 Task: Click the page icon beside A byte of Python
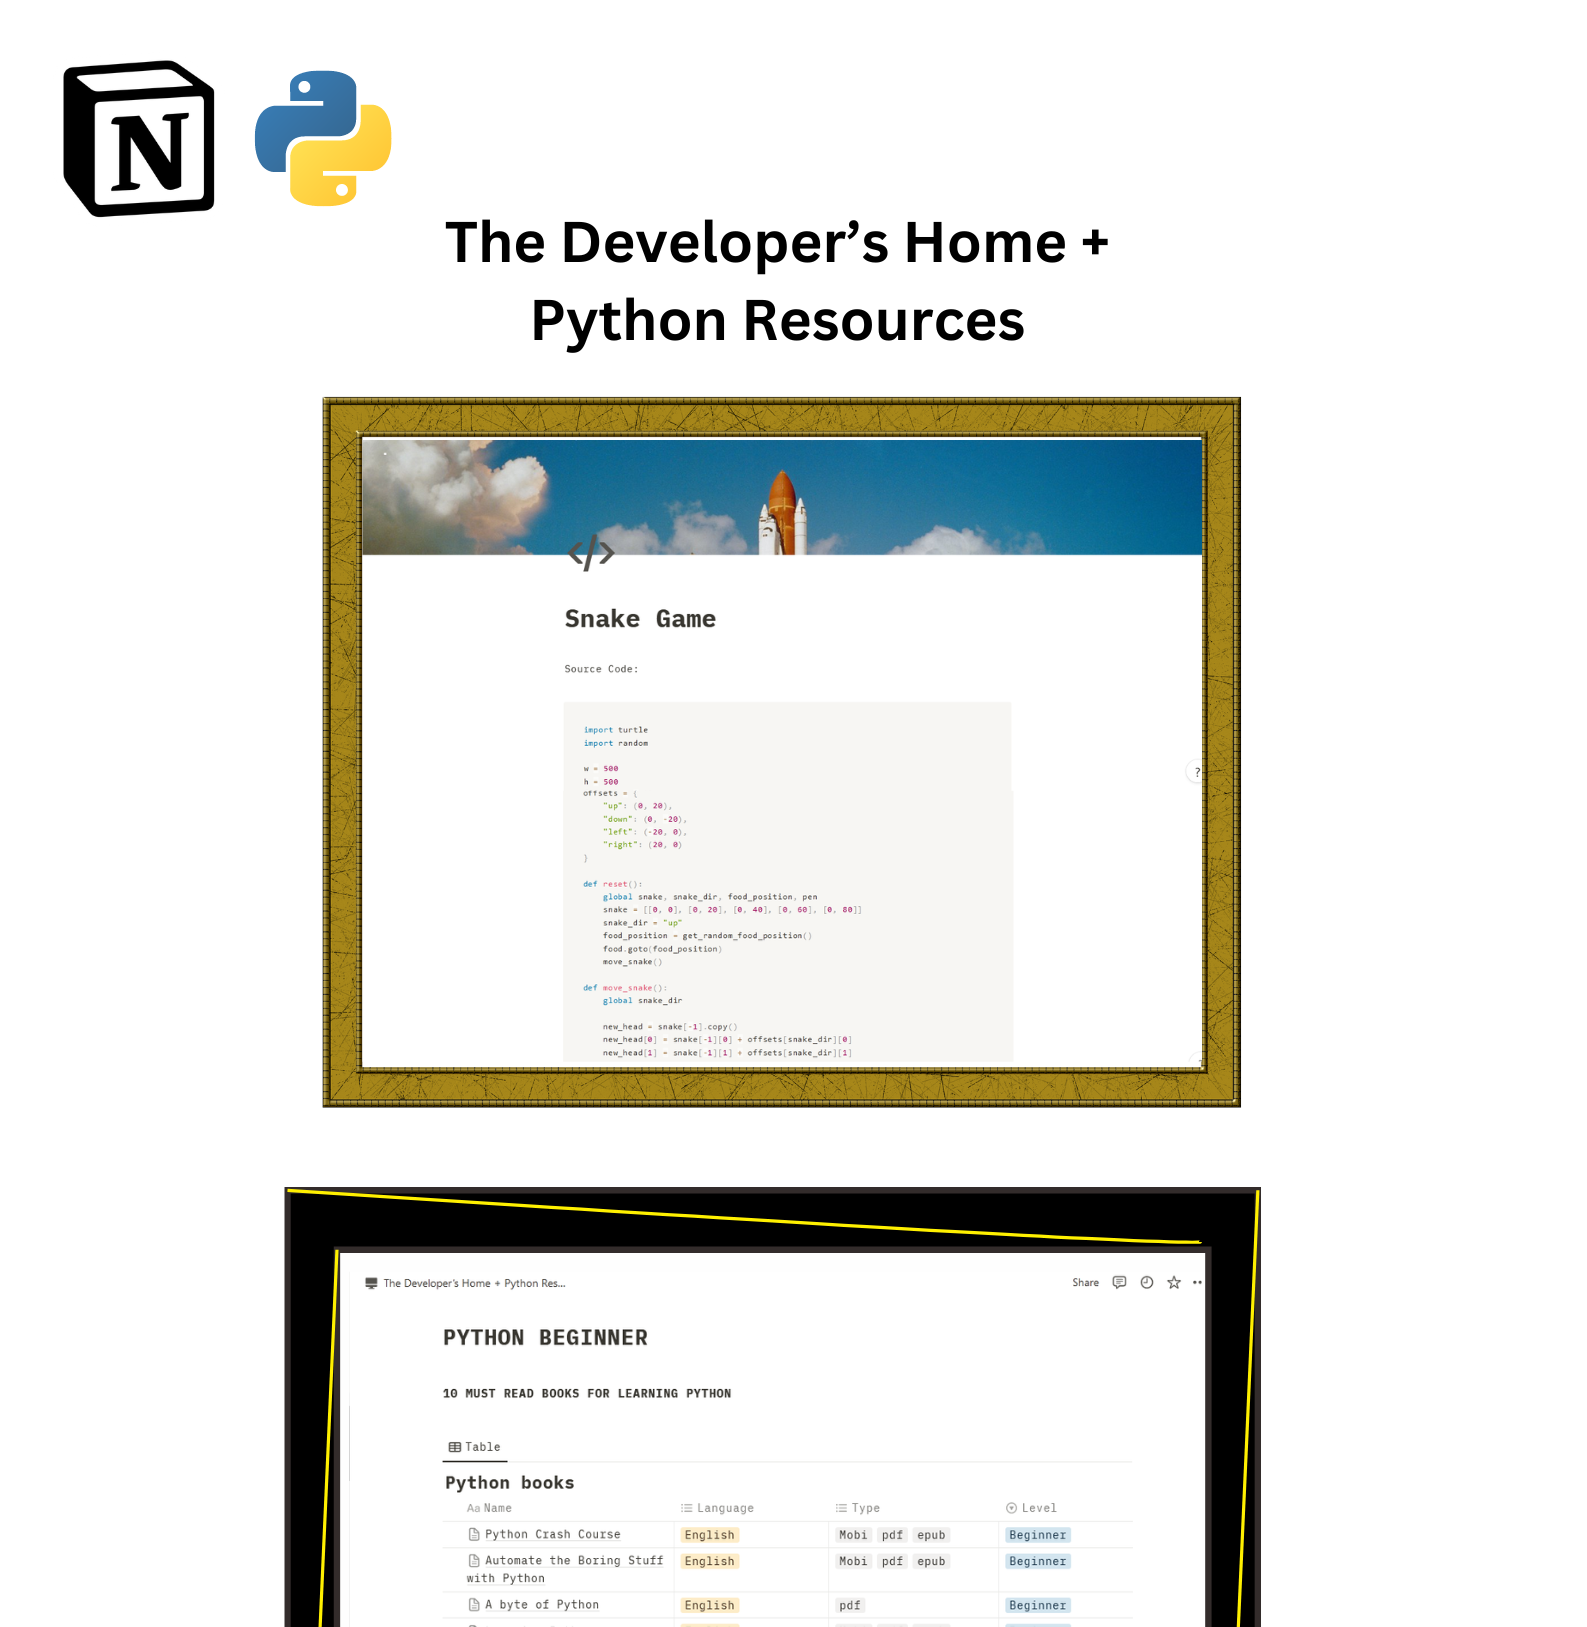[474, 1604]
